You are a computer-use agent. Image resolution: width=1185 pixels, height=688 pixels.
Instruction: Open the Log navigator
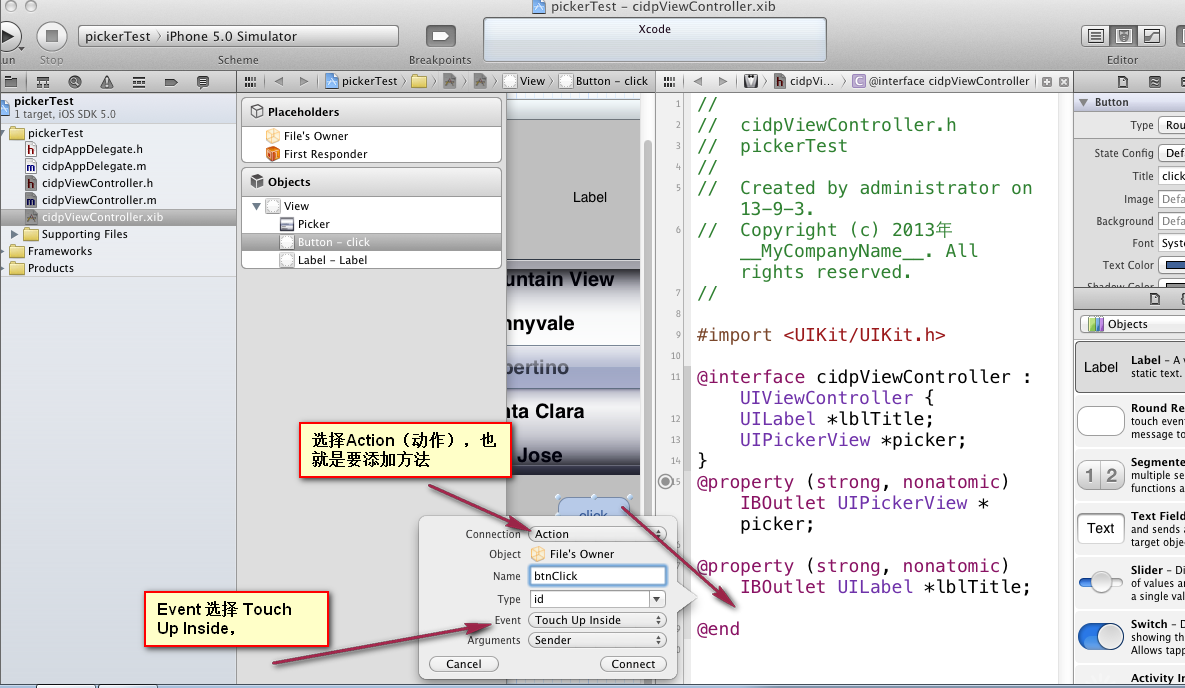click(203, 82)
